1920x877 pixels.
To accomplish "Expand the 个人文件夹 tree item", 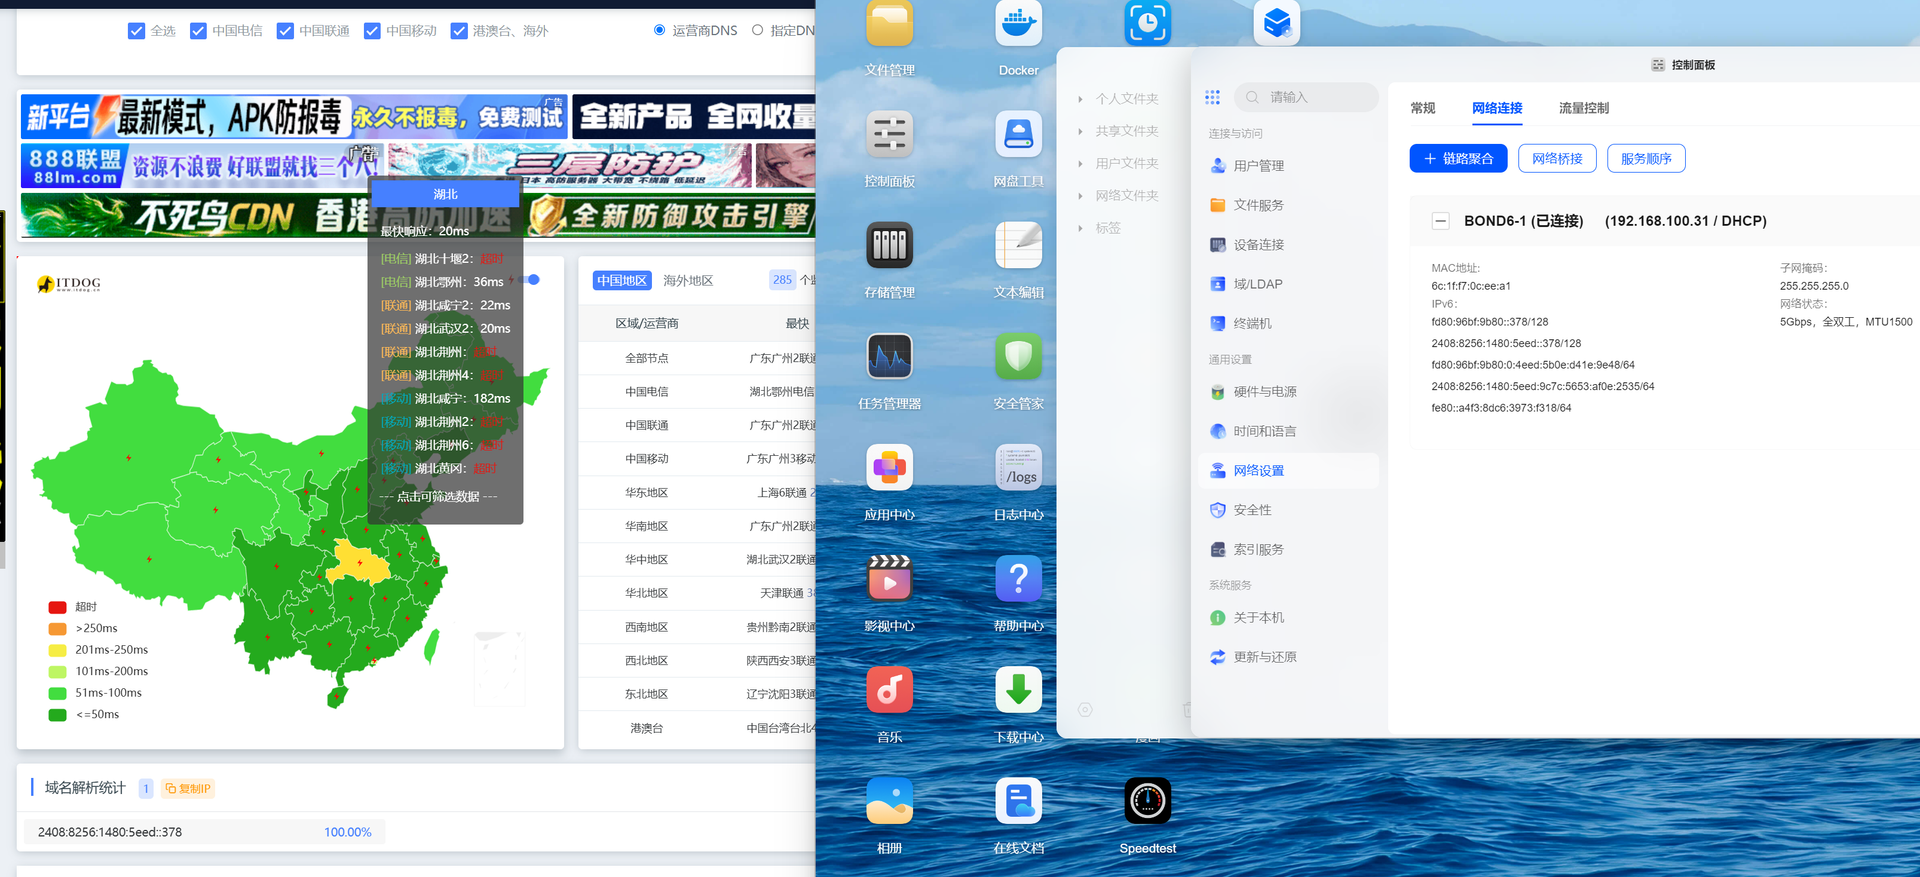I will (x=1080, y=99).
